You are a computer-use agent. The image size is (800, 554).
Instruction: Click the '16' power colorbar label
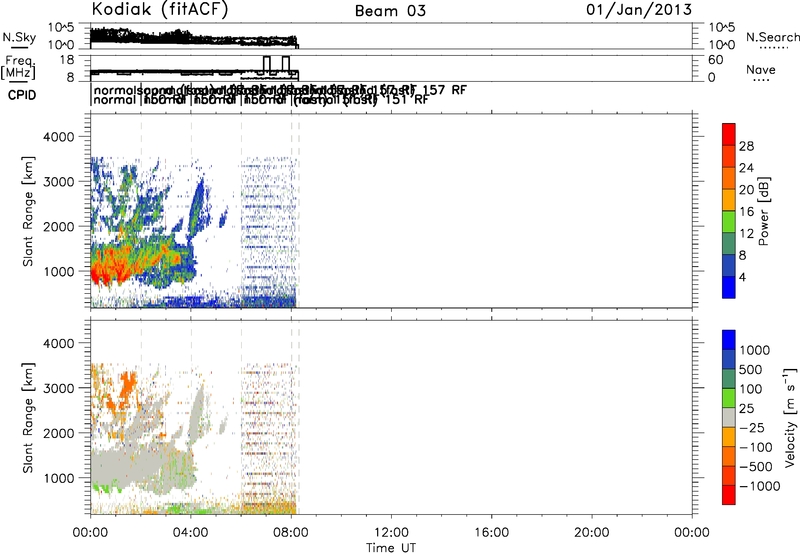click(x=746, y=212)
